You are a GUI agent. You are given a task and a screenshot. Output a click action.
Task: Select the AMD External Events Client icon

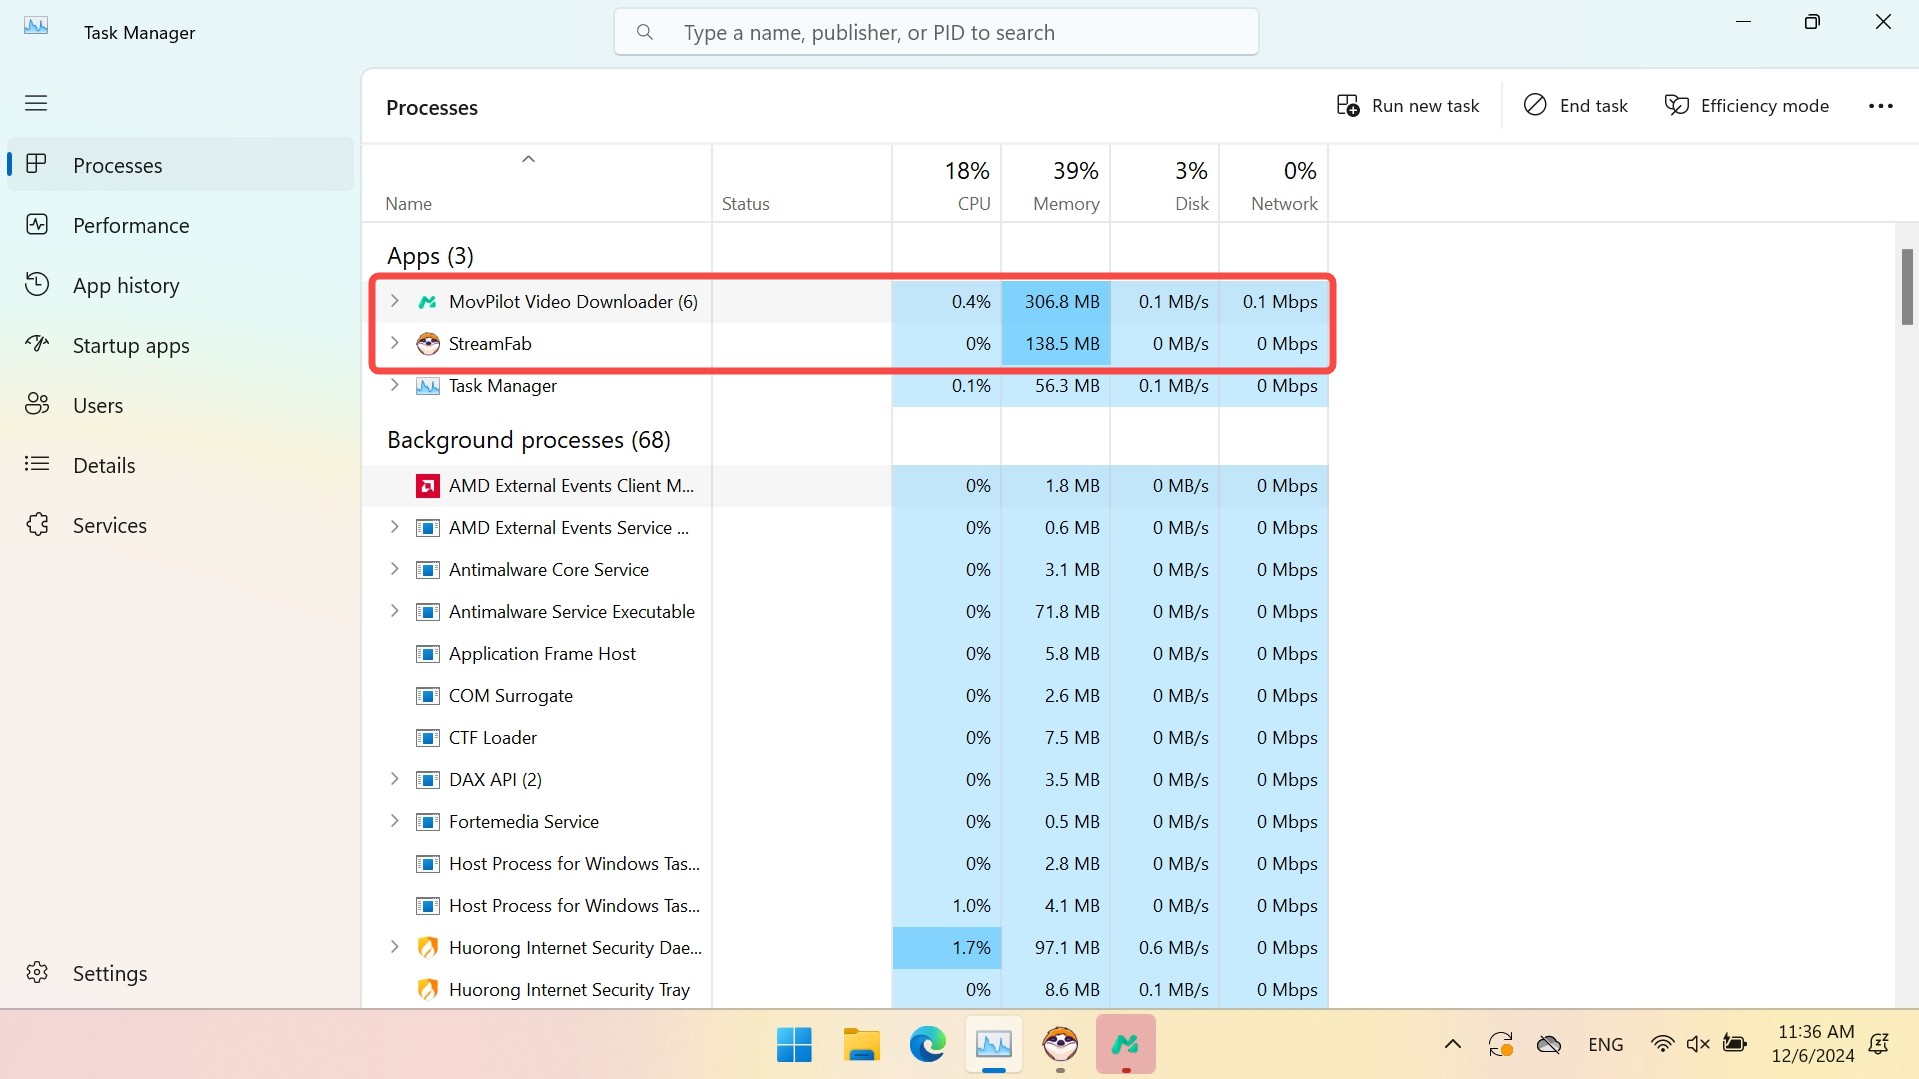[428, 486]
